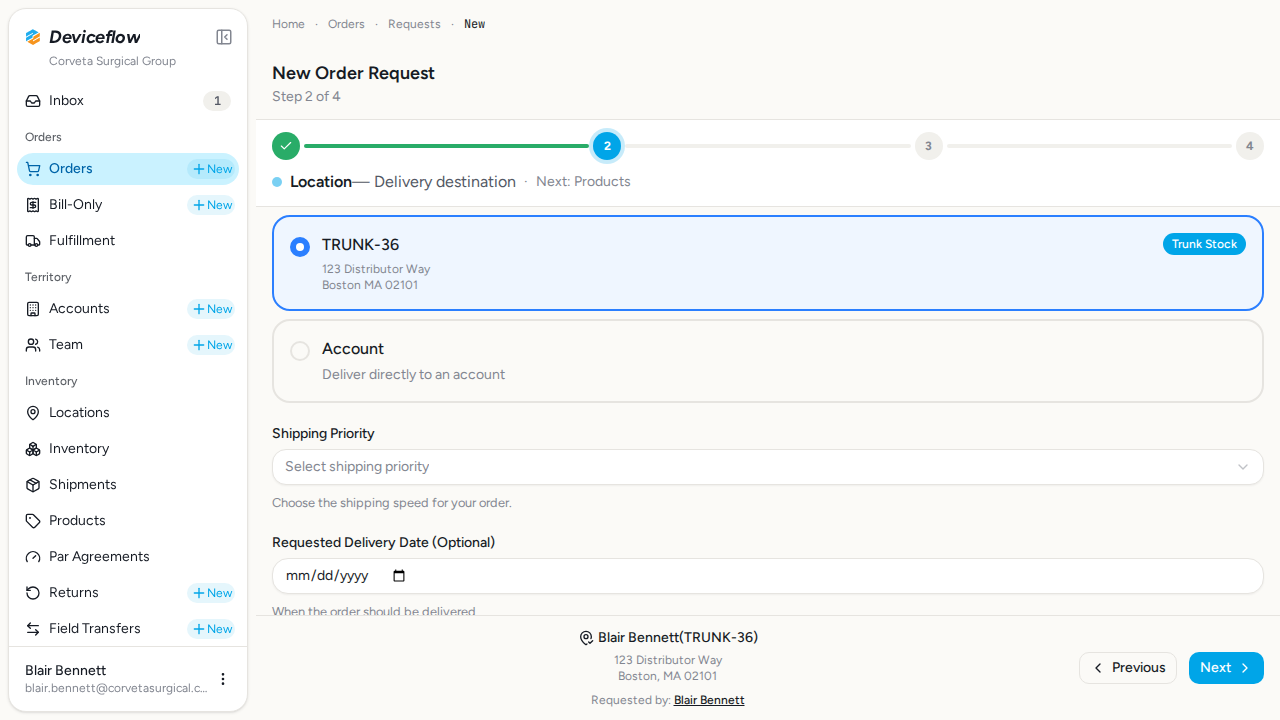Click the Field Transfers arrows icon
The width and height of the screenshot is (1280, 720).
(x=33, y=629)
